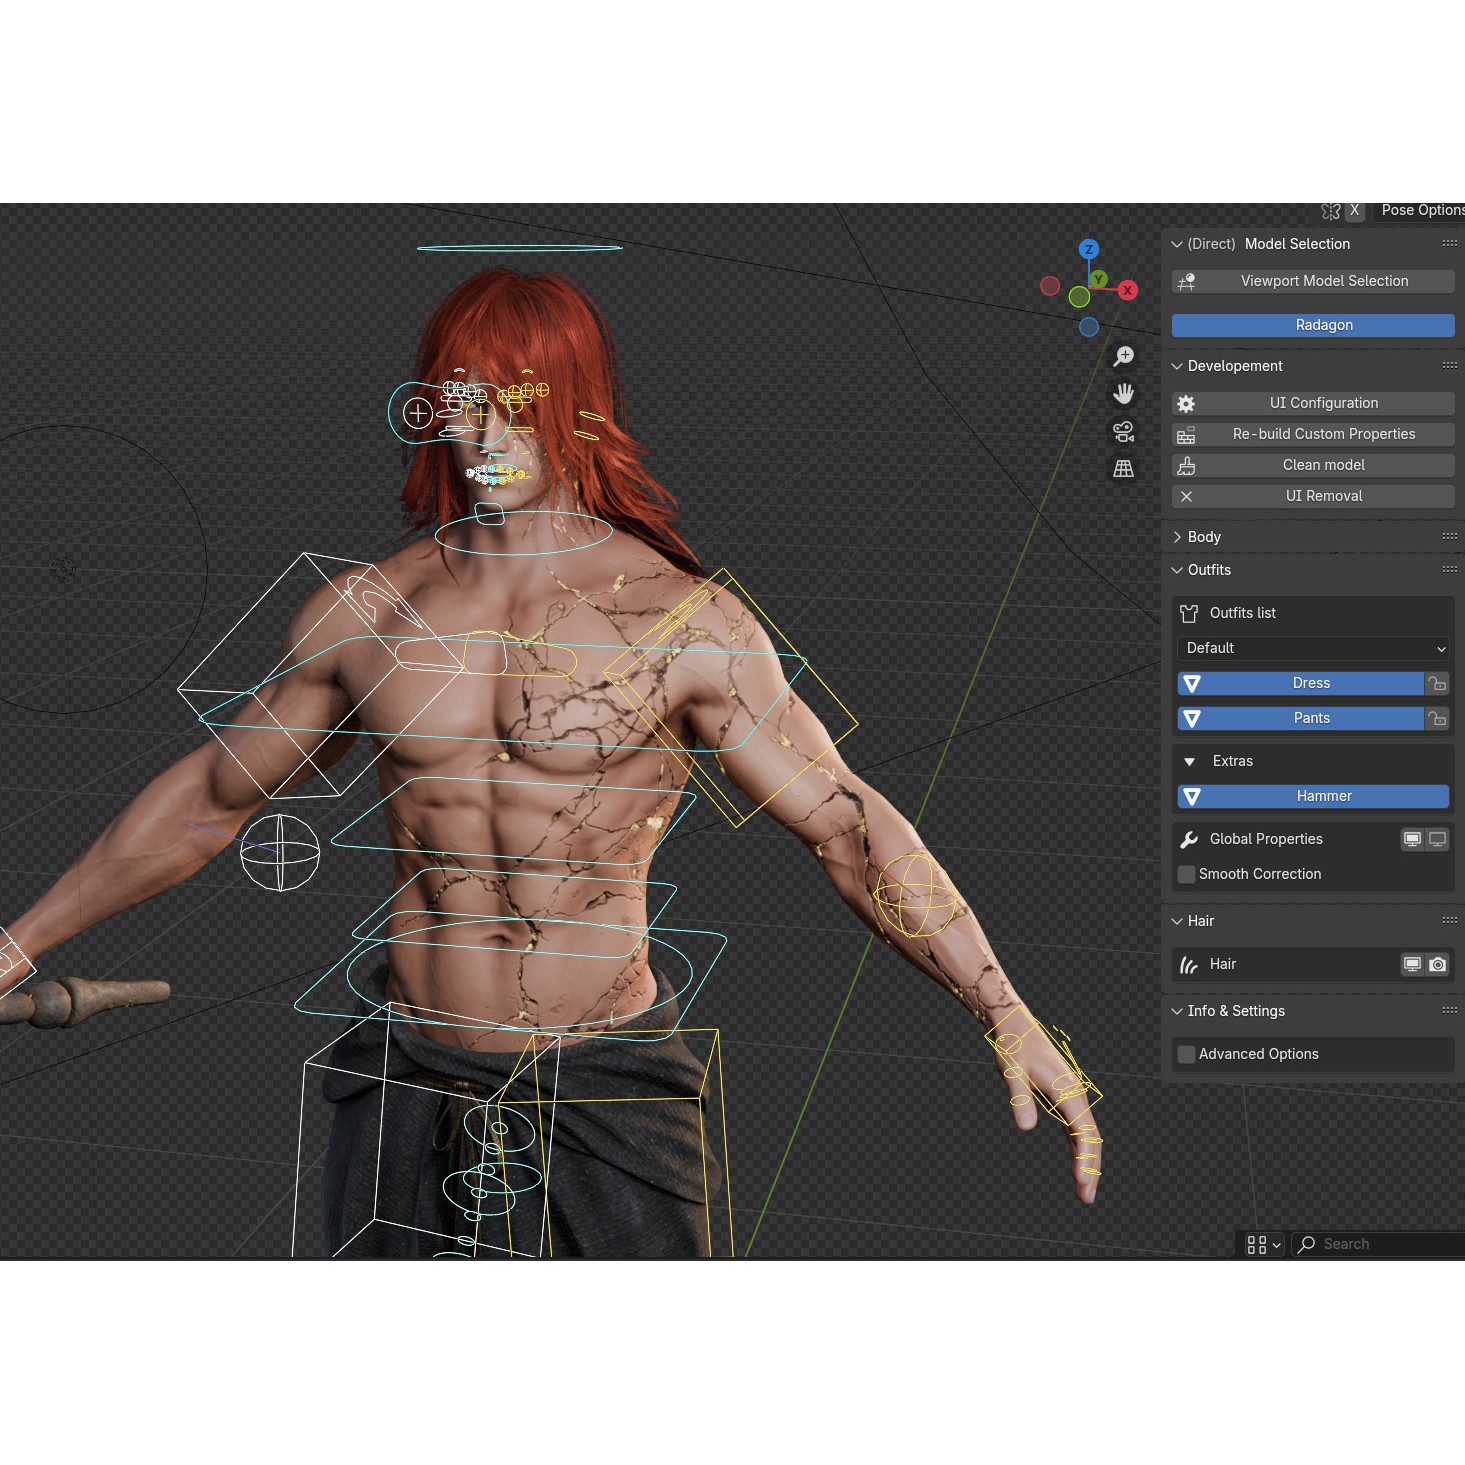Image resolution: width=1465 pixels, height=1465 pixels.
Task: Expand the Body panel
Action: pyautogui.click(x=1177, y=537)
